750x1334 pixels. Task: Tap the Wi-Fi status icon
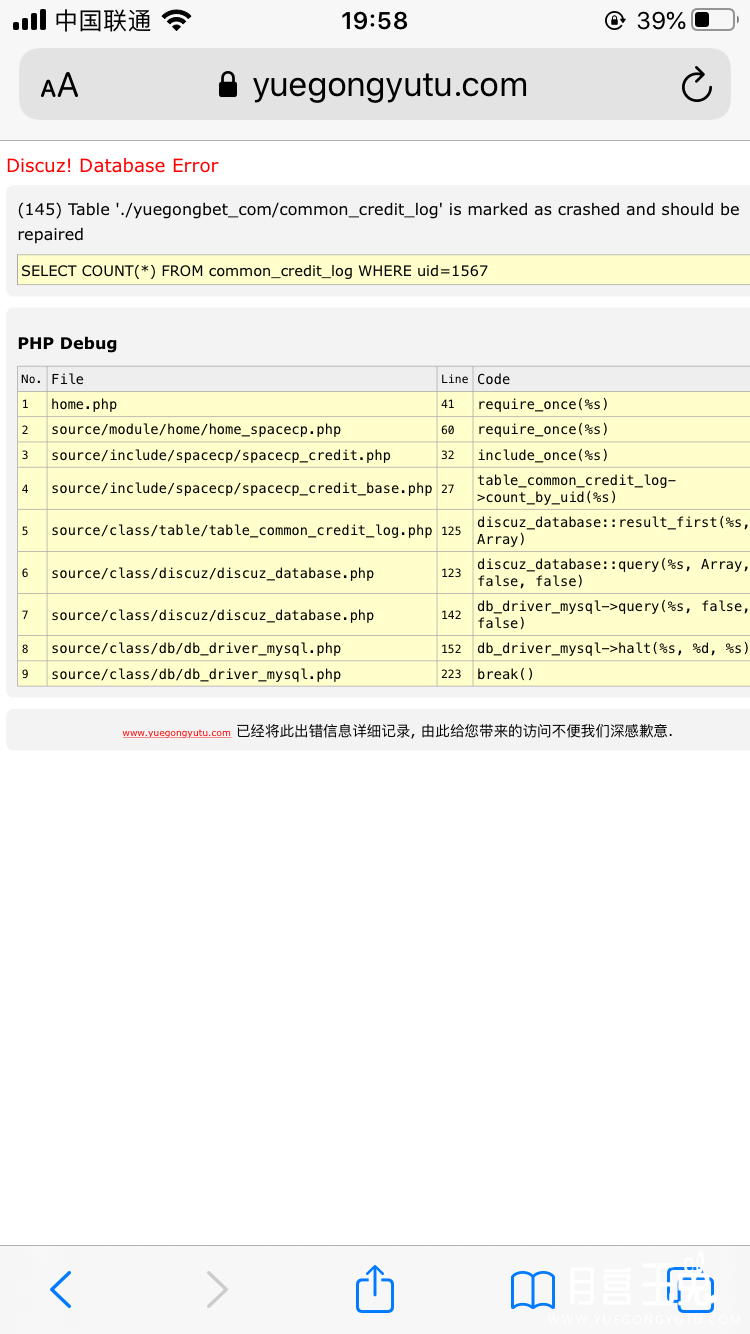point(177,20)
